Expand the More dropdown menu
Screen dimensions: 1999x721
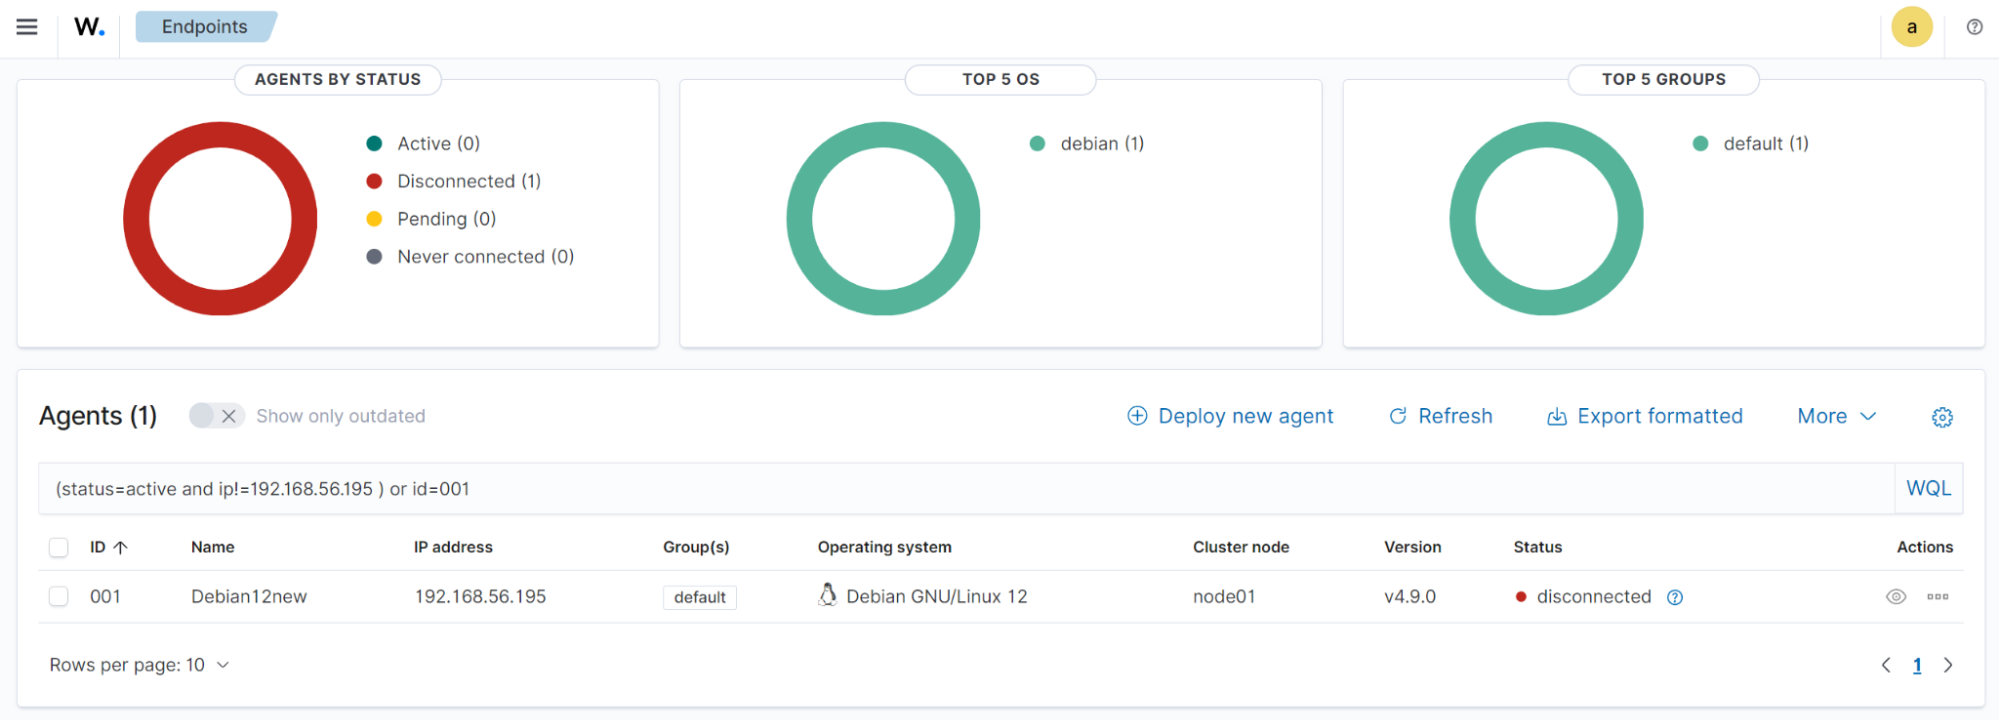point(1836,416)
